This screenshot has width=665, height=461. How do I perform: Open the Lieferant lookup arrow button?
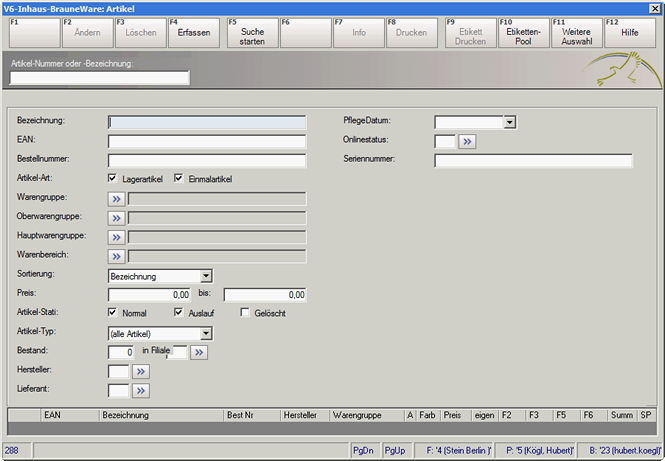click(x=141, y=390)
